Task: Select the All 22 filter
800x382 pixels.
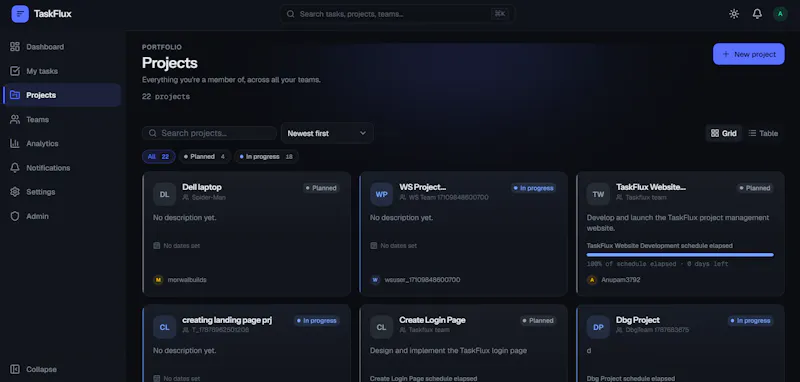Action: tap(159, 157)
